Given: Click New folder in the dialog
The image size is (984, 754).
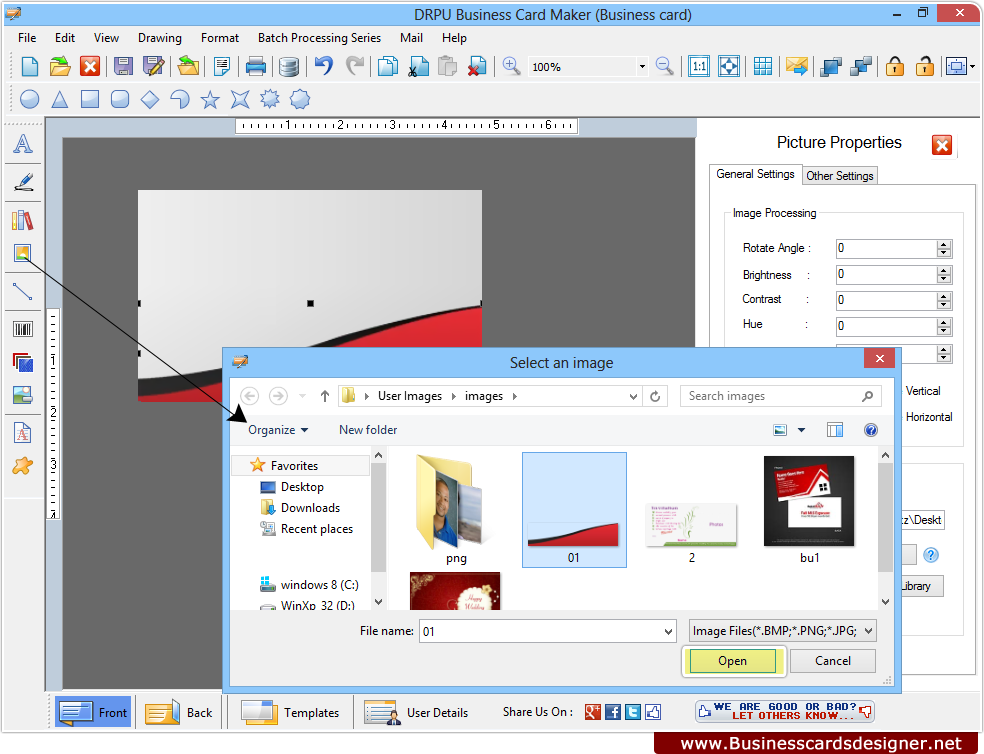Looking at the screenshot, I should (368, 430).
